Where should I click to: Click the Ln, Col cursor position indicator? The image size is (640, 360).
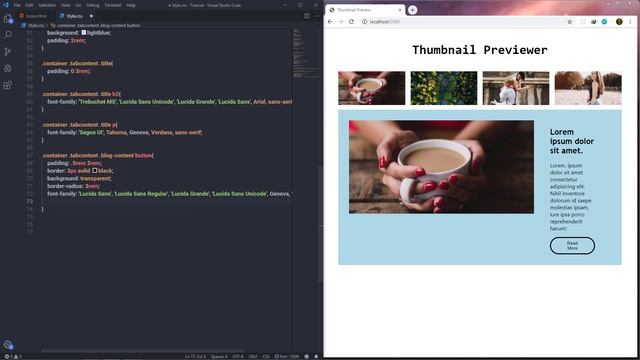pyautogui.click(x=196, y=356)
